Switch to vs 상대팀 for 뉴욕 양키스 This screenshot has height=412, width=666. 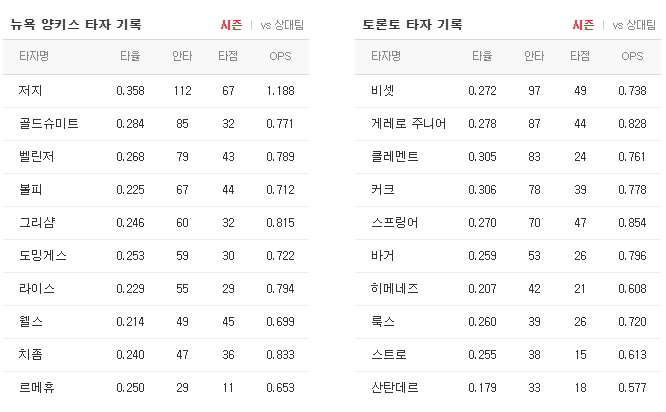[x=282, y=25]
